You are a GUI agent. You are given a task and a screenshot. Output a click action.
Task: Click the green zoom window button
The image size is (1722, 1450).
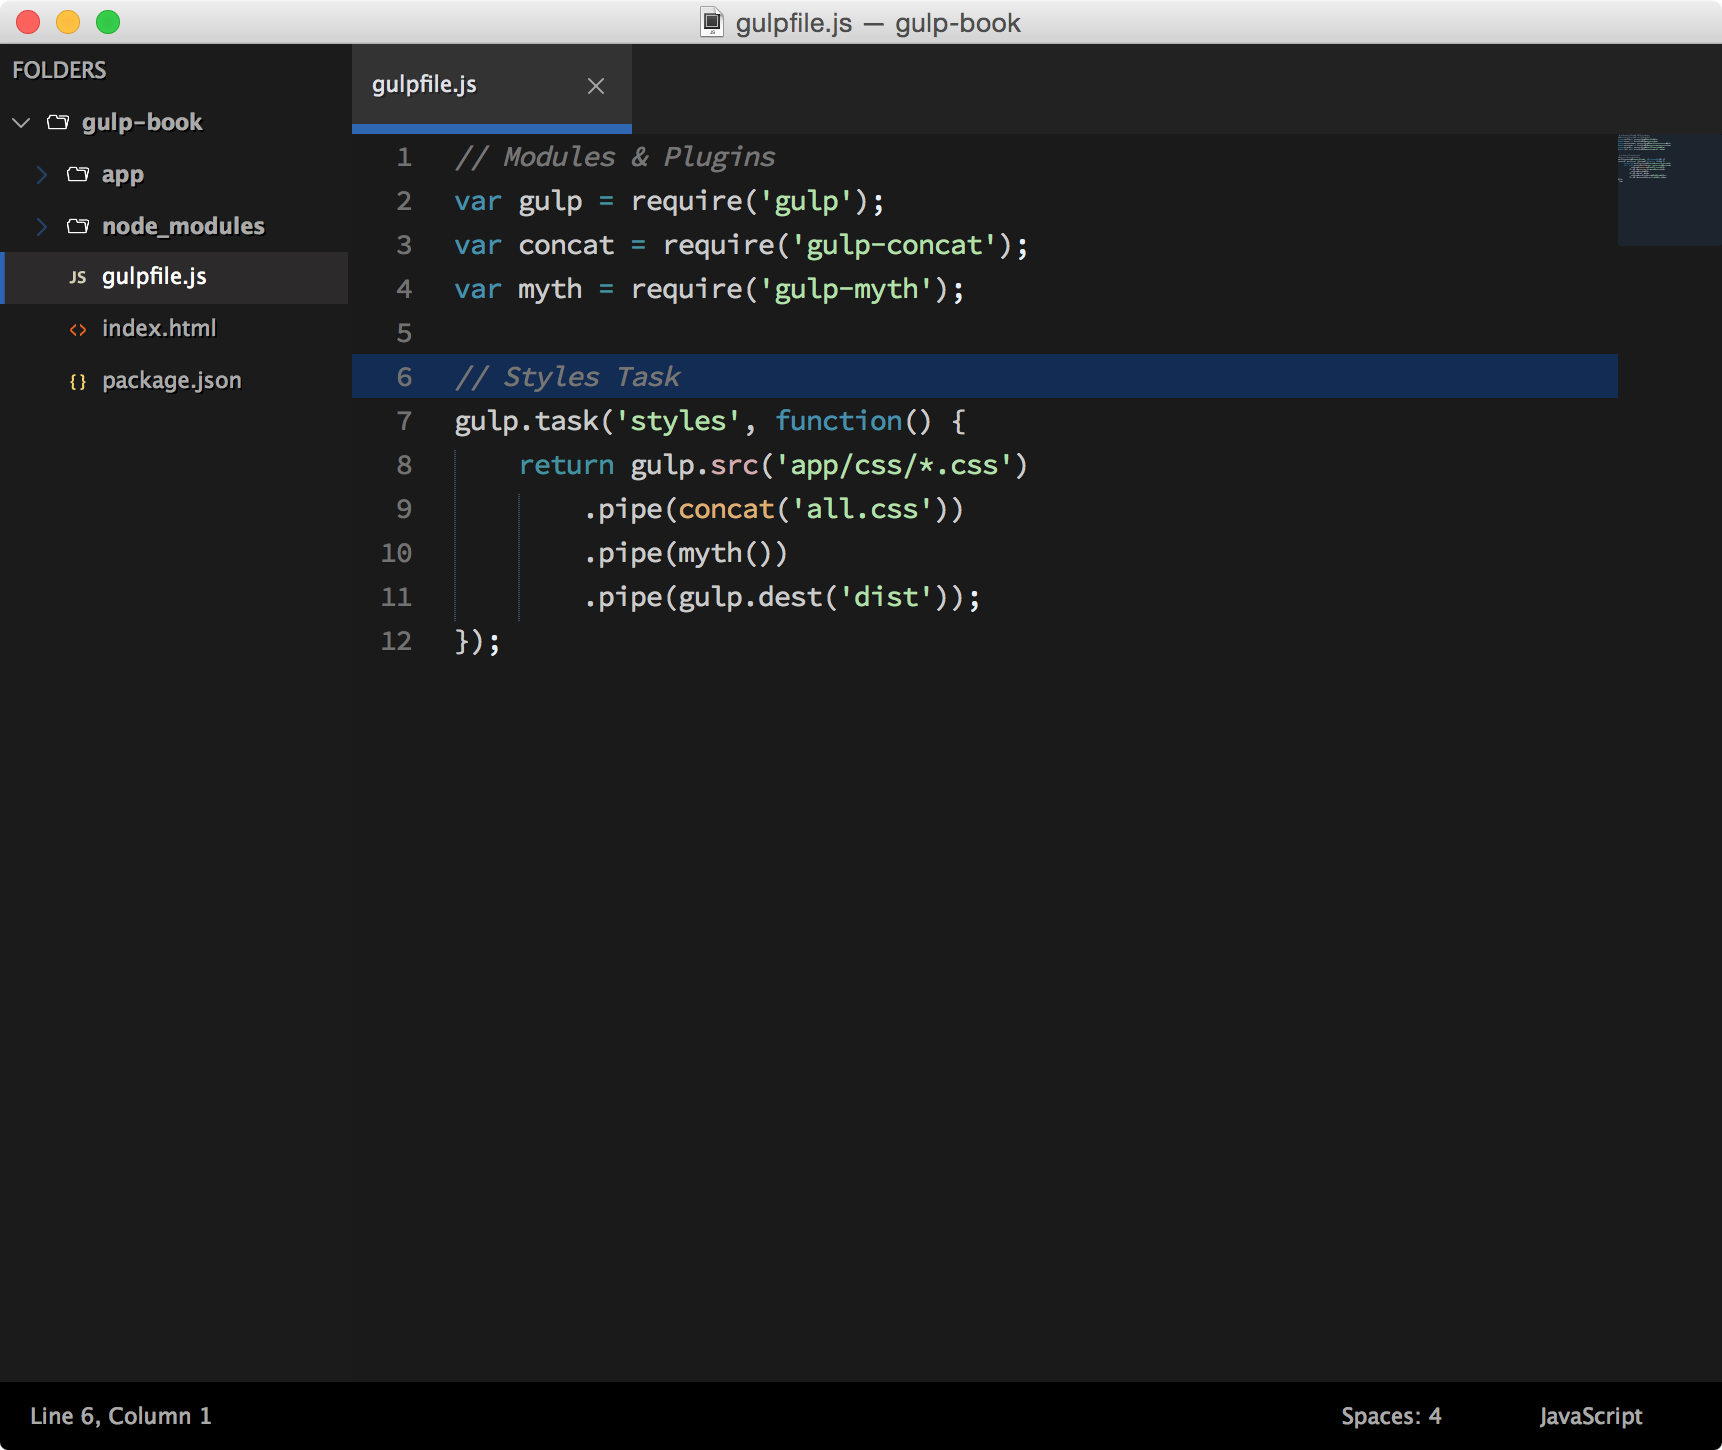pyautogui.click(x=108, y=22)
